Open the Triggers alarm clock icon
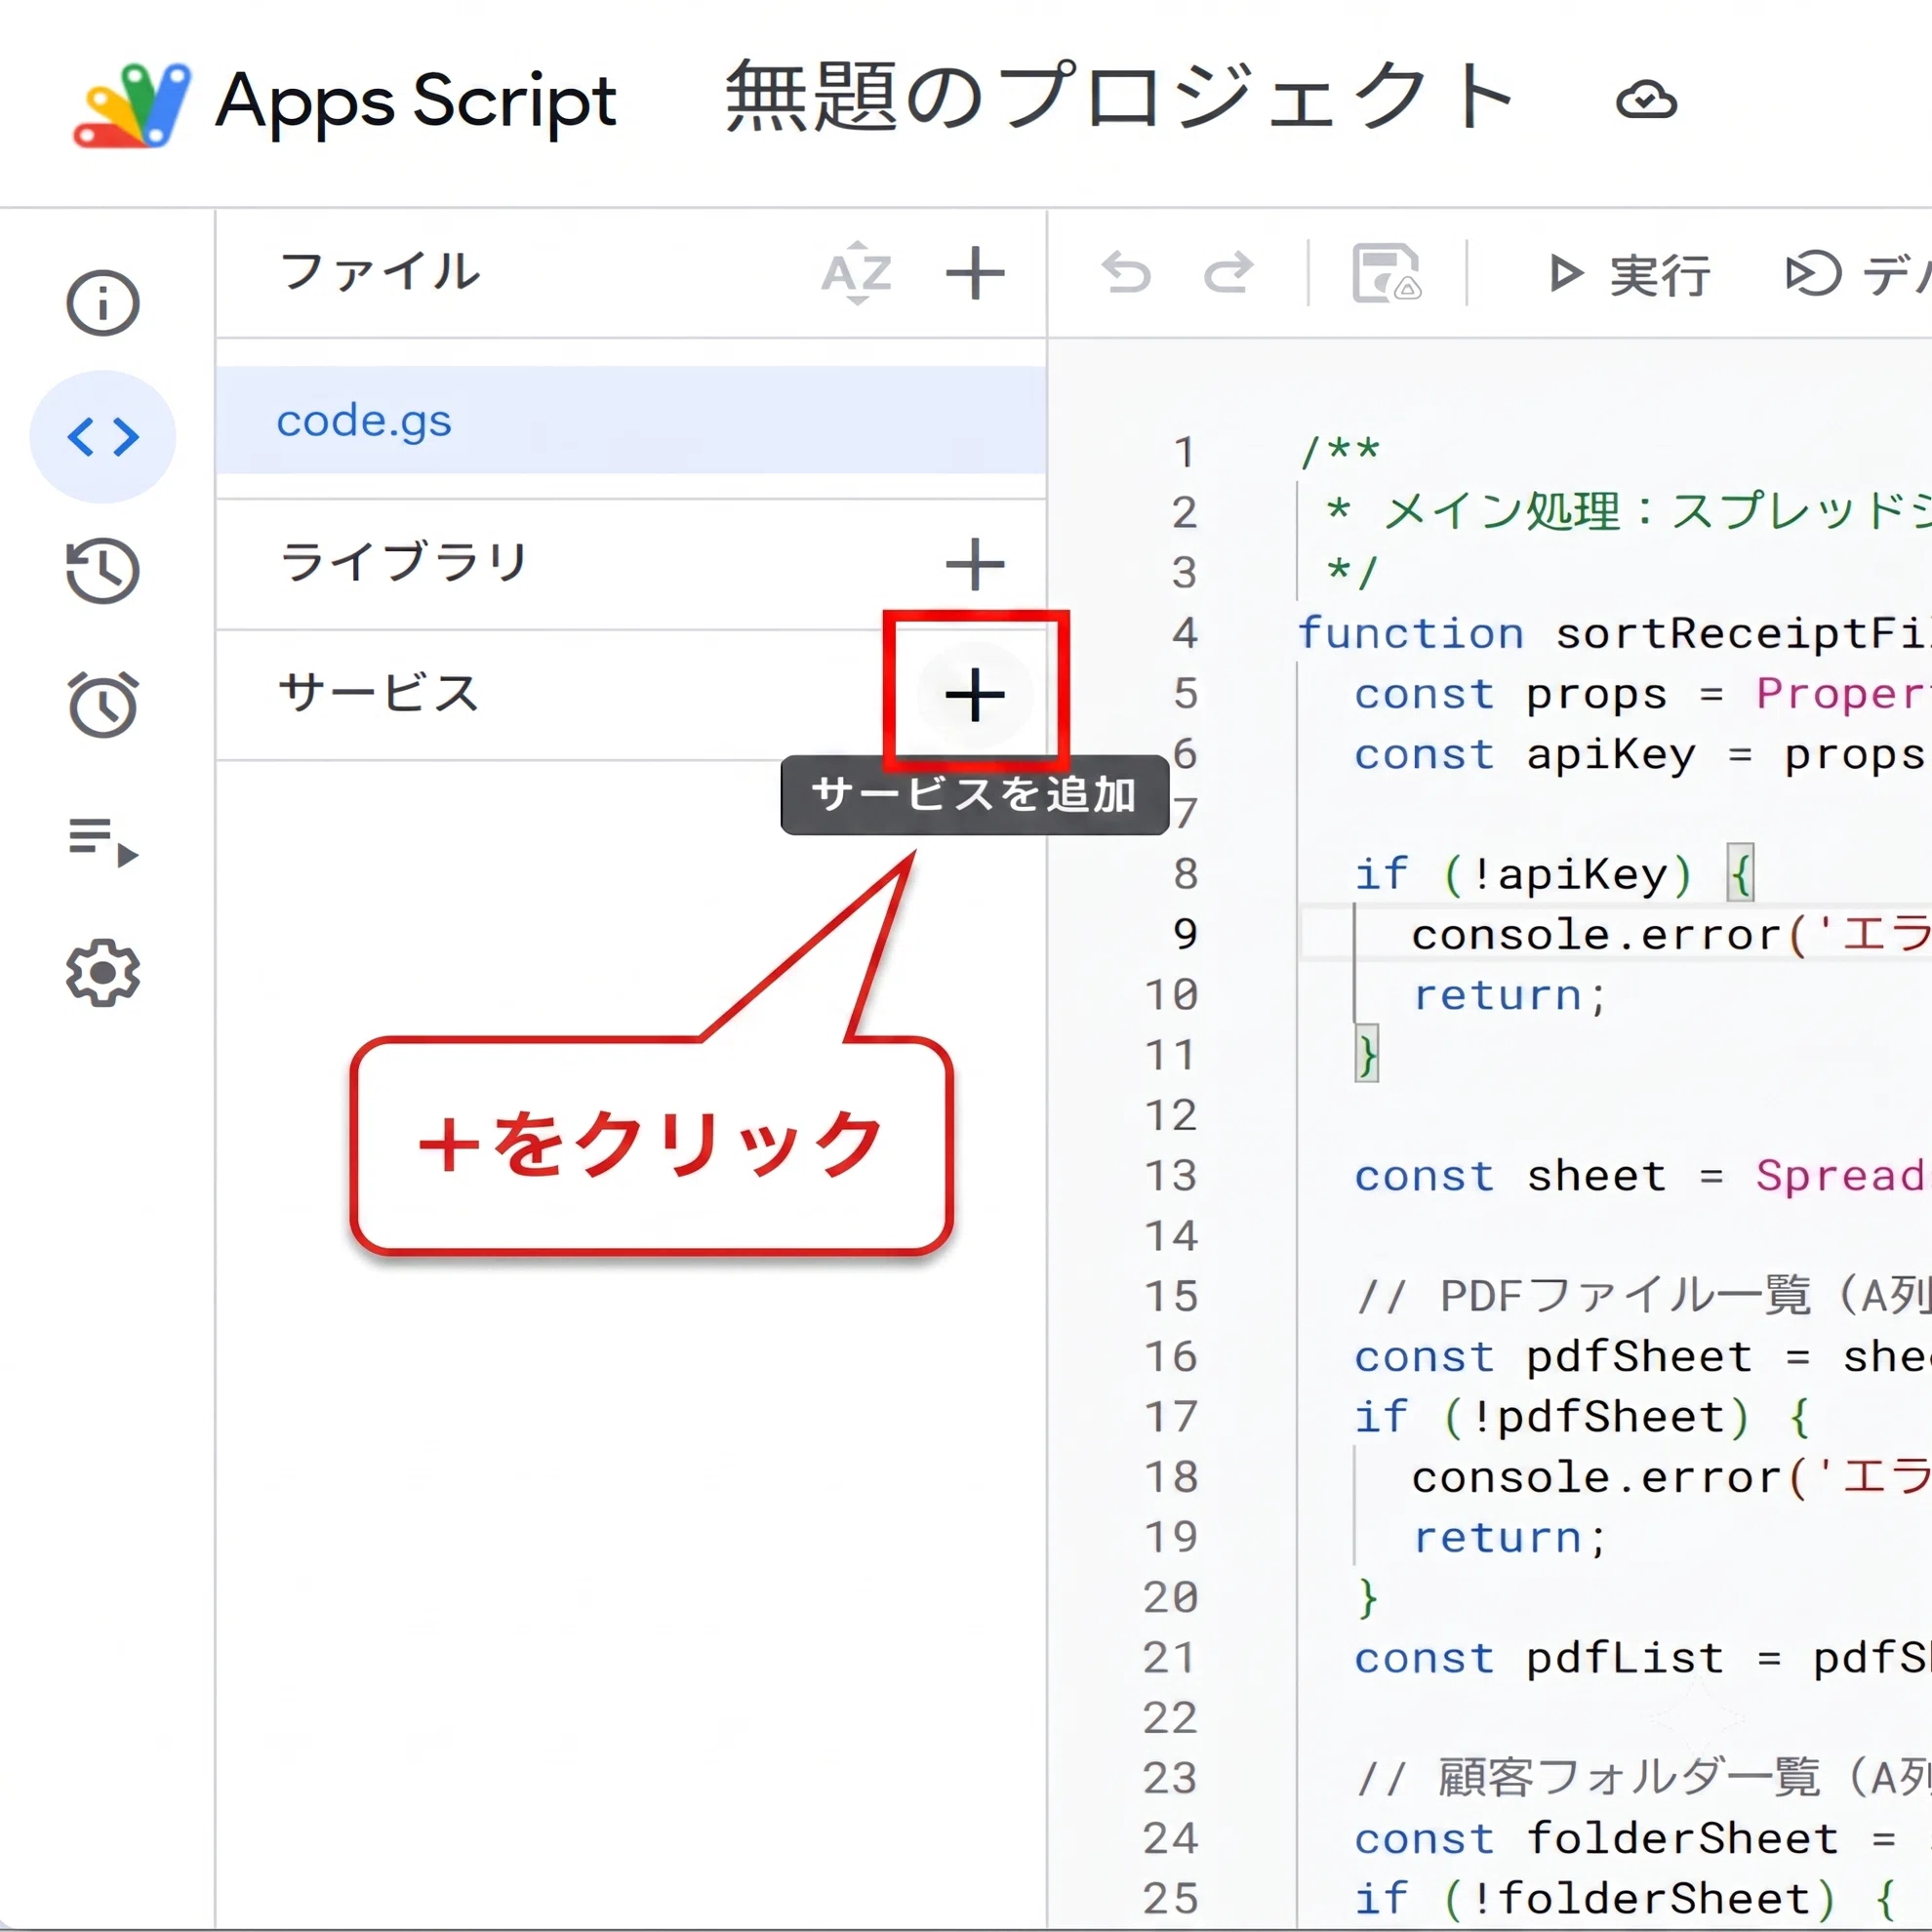This screenshot has width=1932, height=1932. point(103,705)
